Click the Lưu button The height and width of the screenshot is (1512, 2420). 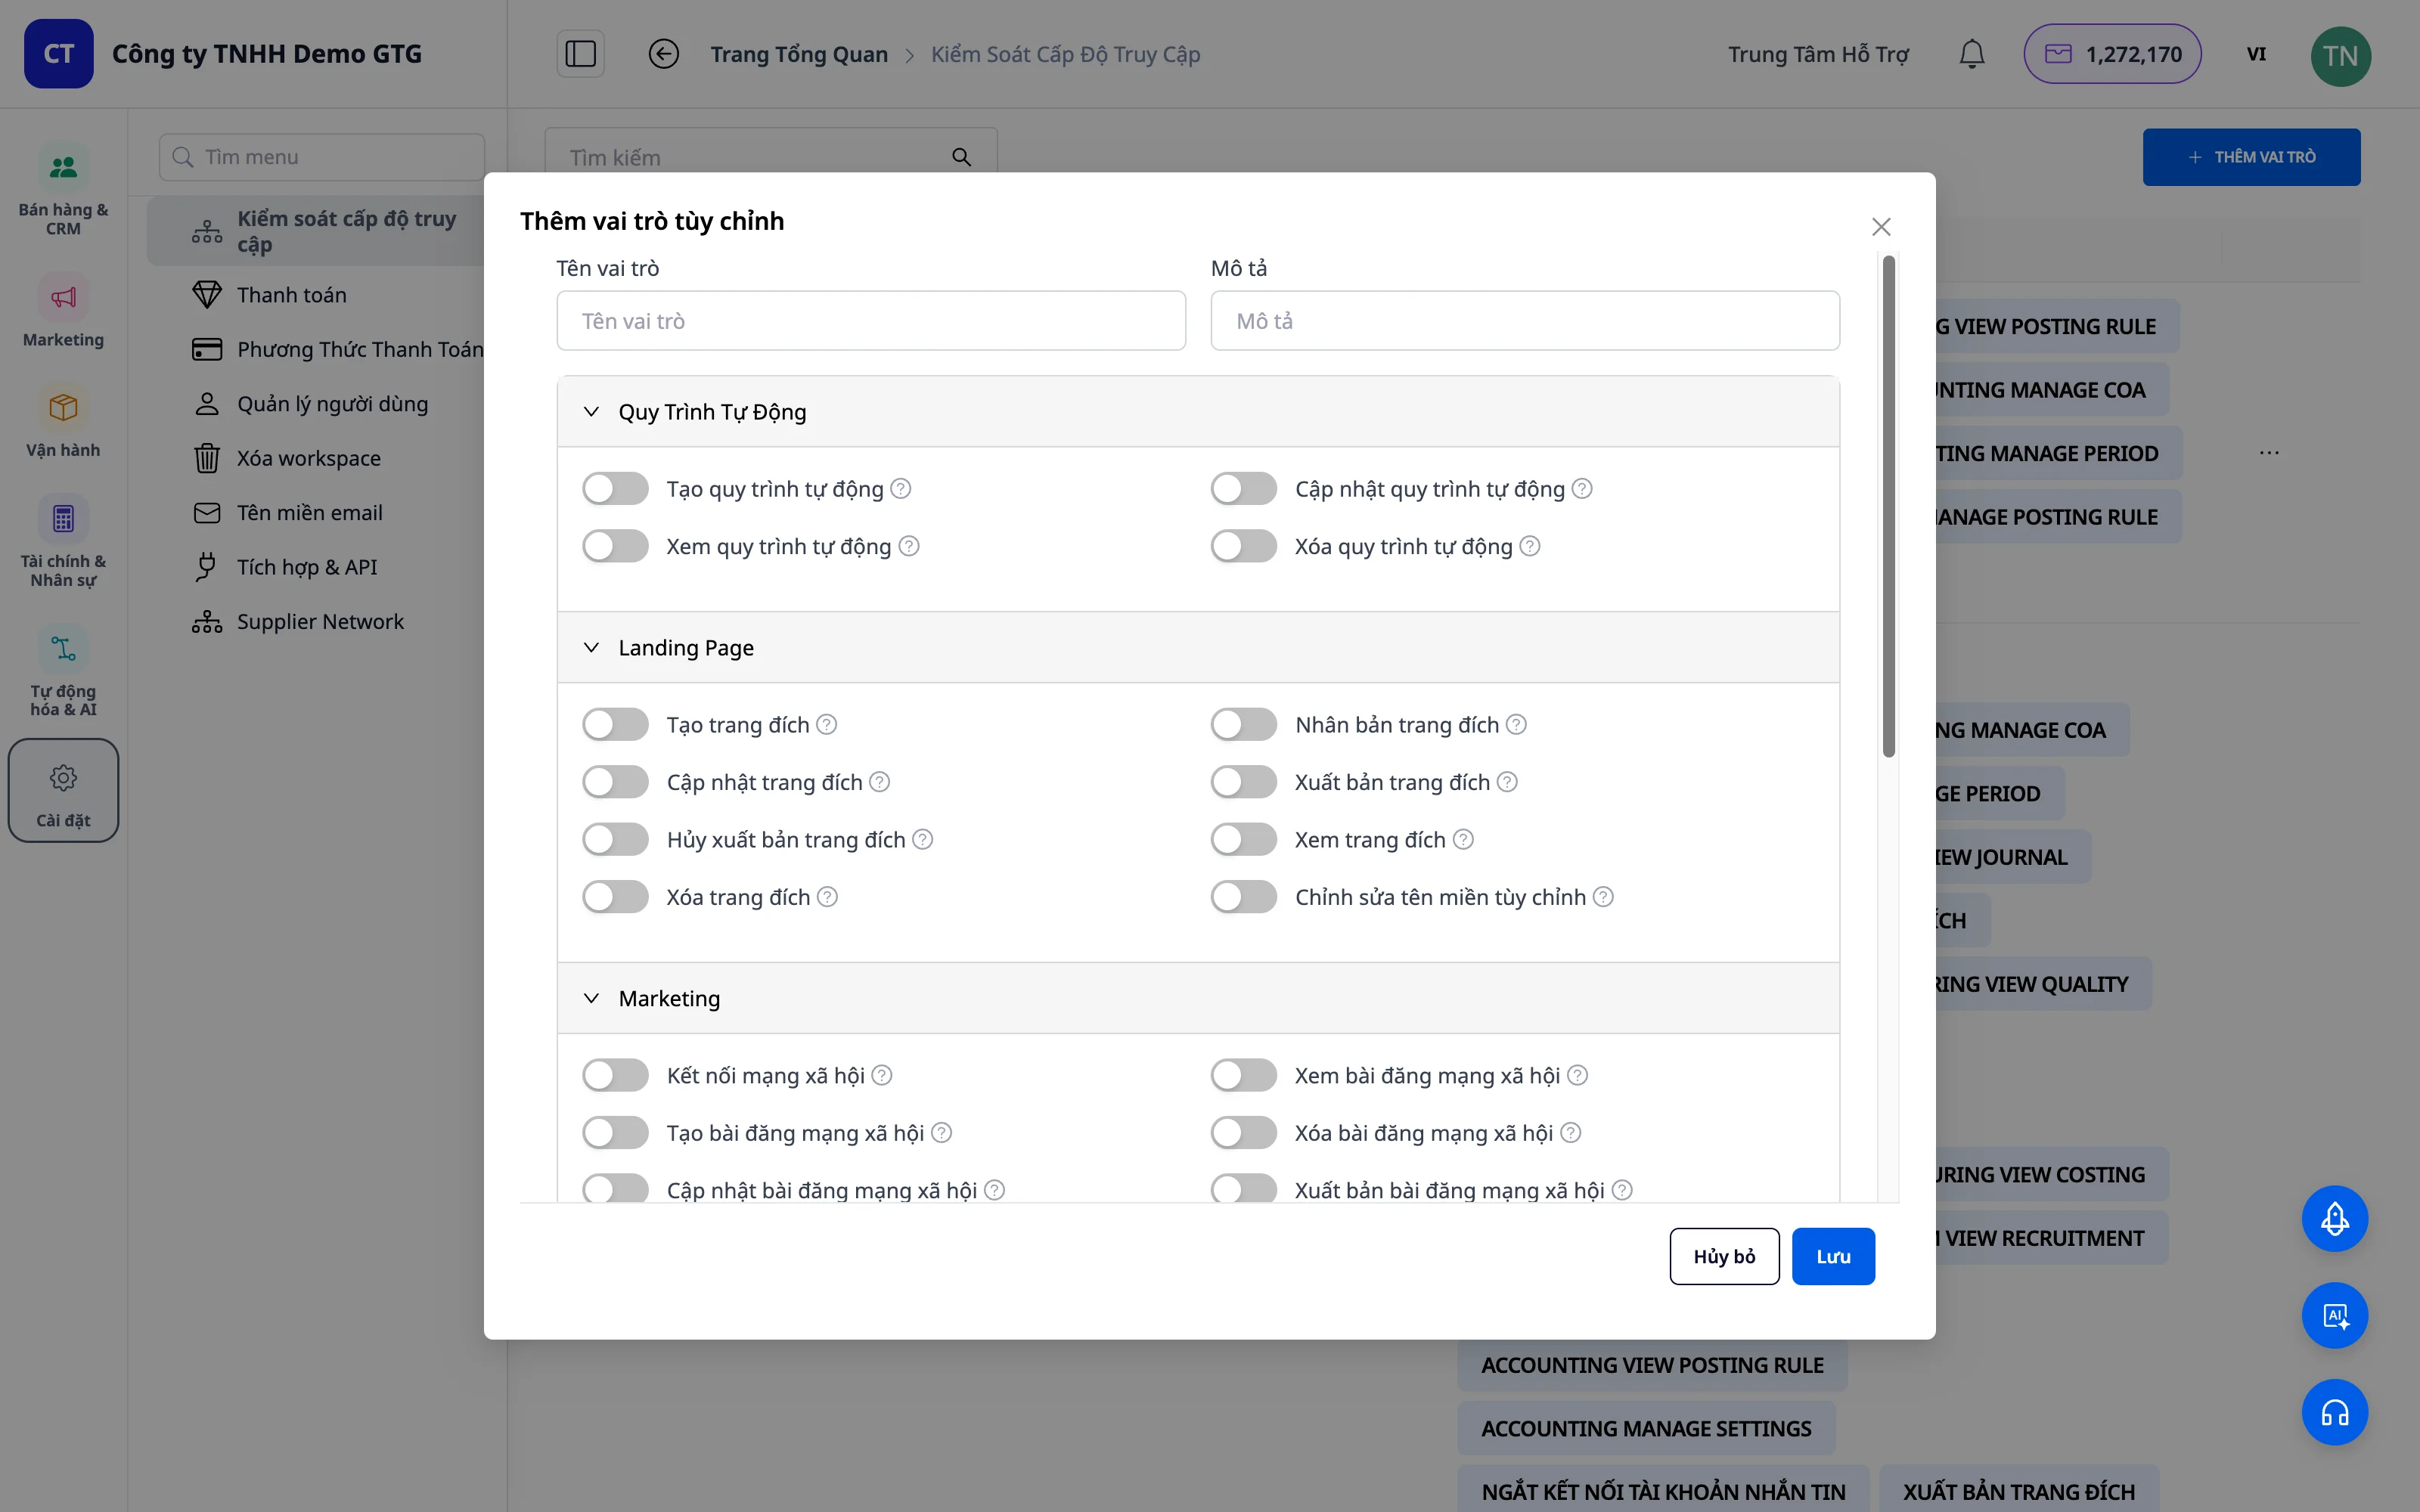[1833, 1257]
